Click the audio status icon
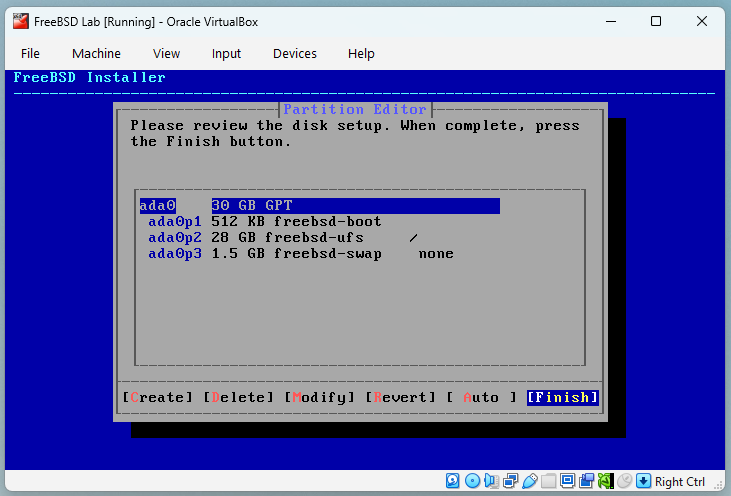This screenshot has width=731, height=496. coord(491,481)
